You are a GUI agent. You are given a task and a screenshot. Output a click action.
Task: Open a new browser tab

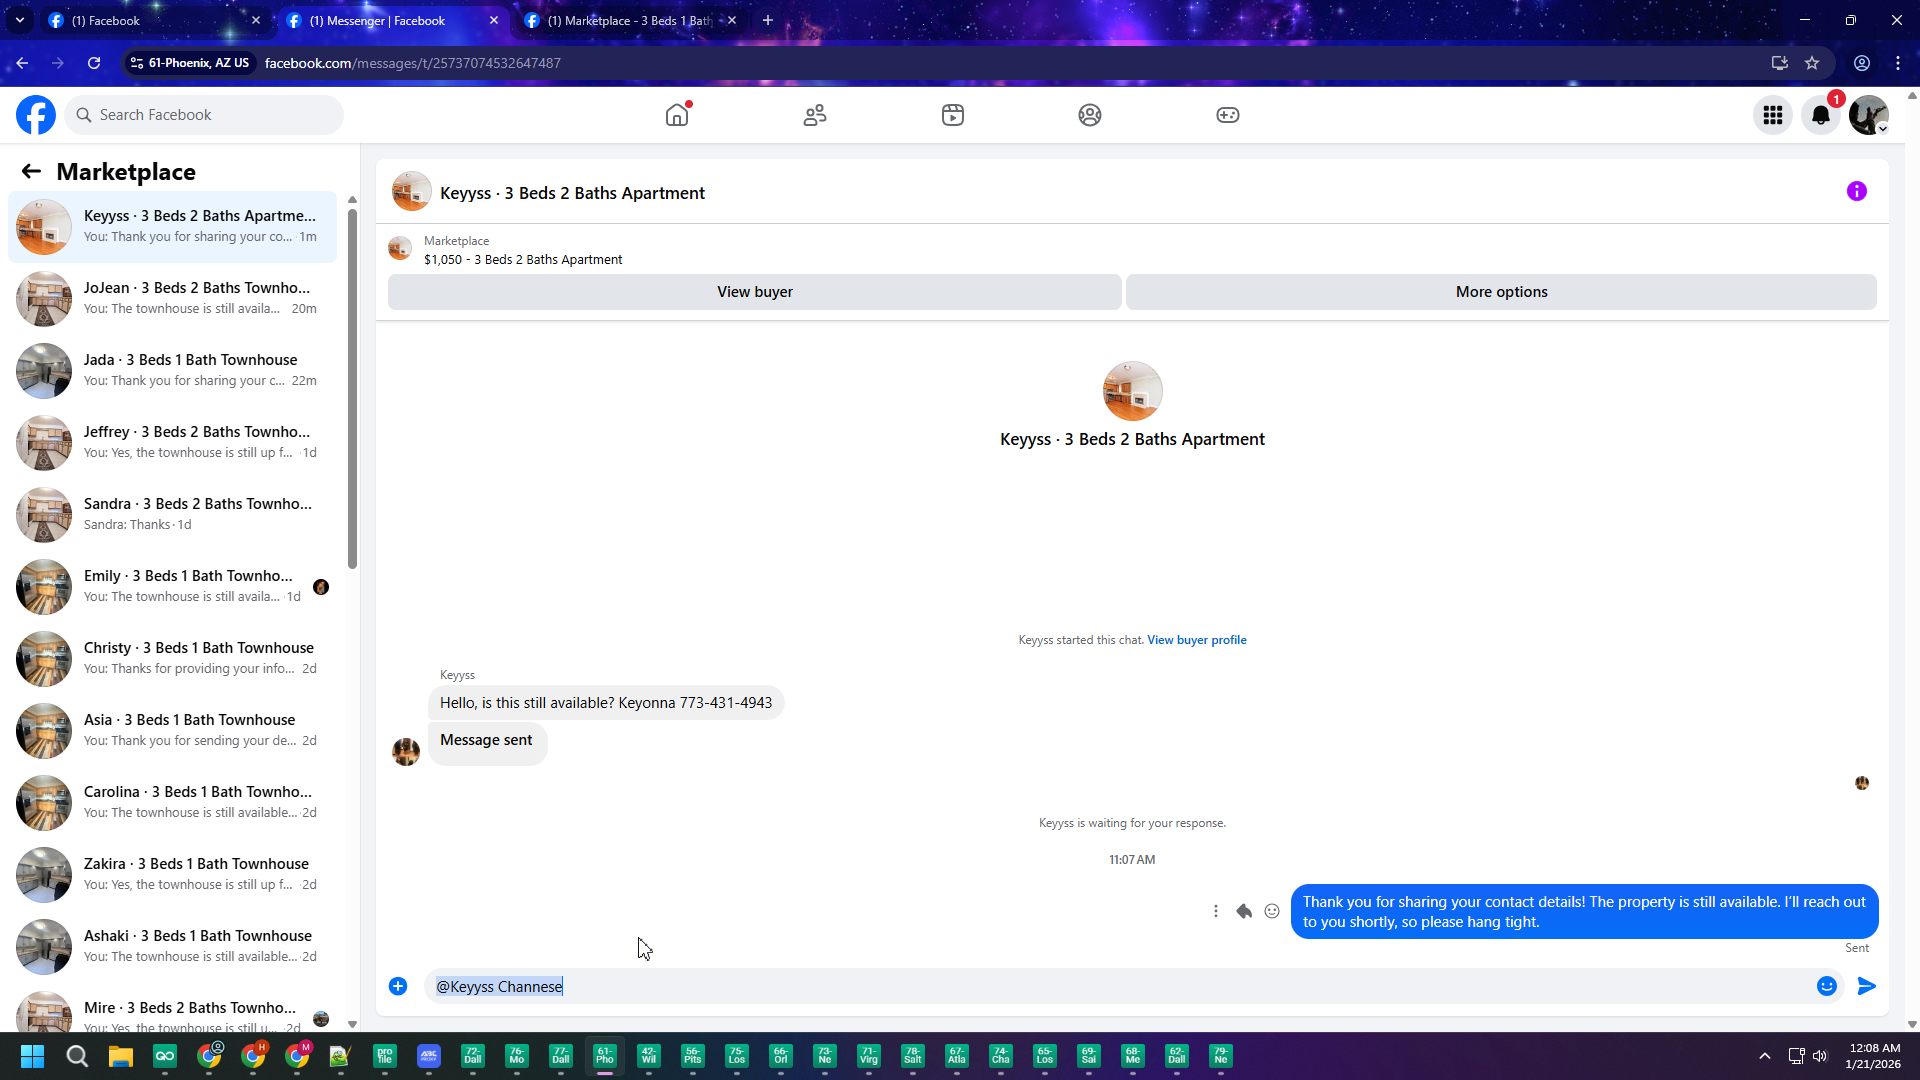(768, 20)
